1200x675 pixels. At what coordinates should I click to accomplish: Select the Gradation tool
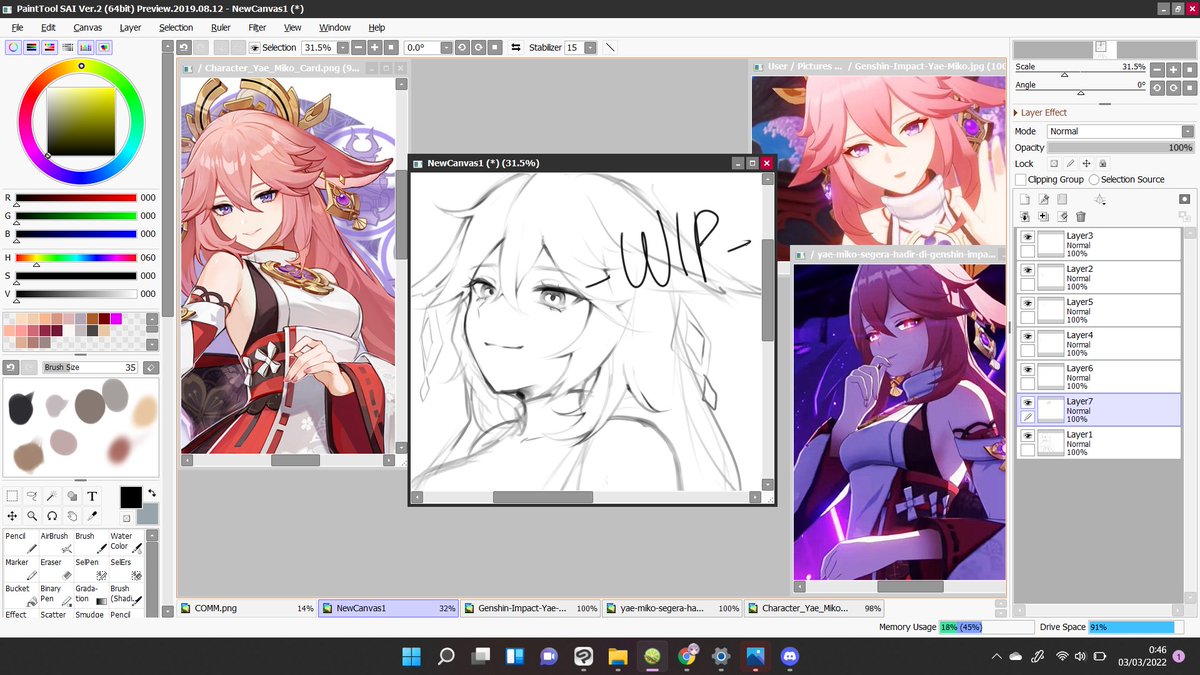(x=91, y=595)
